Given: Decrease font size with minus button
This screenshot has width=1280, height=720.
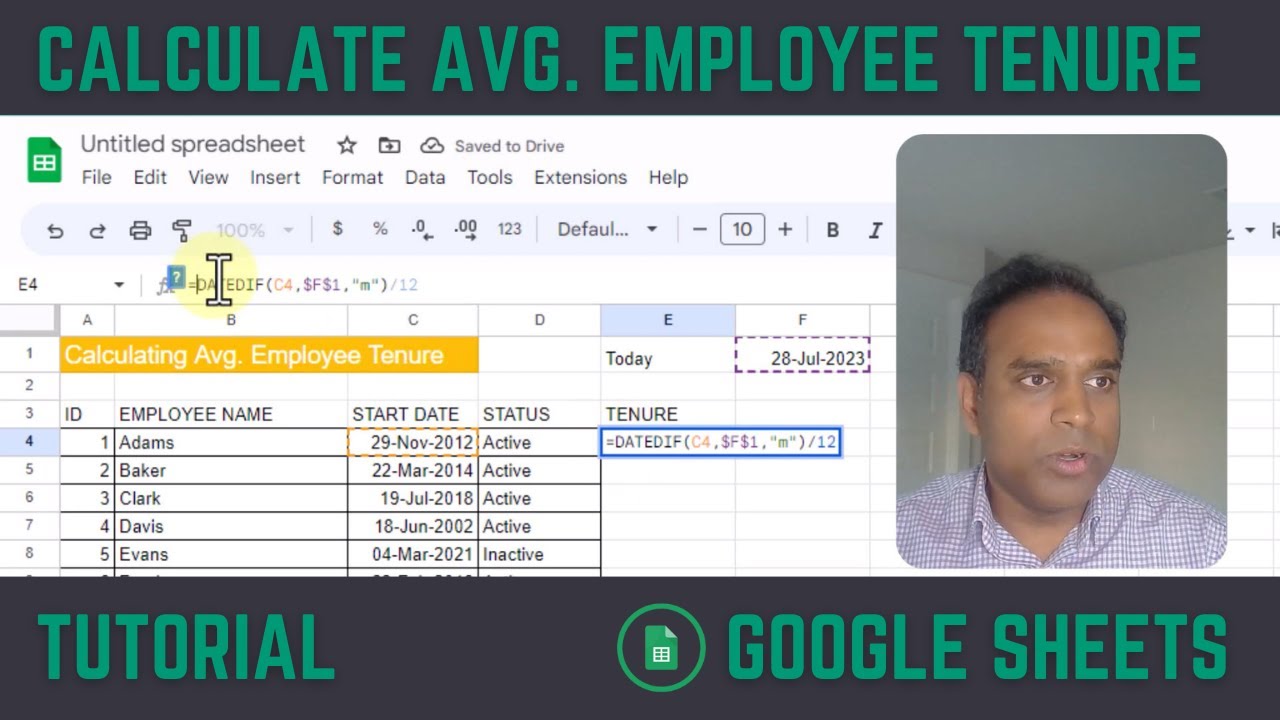Looking at the screenshot, I should point(699,229).
